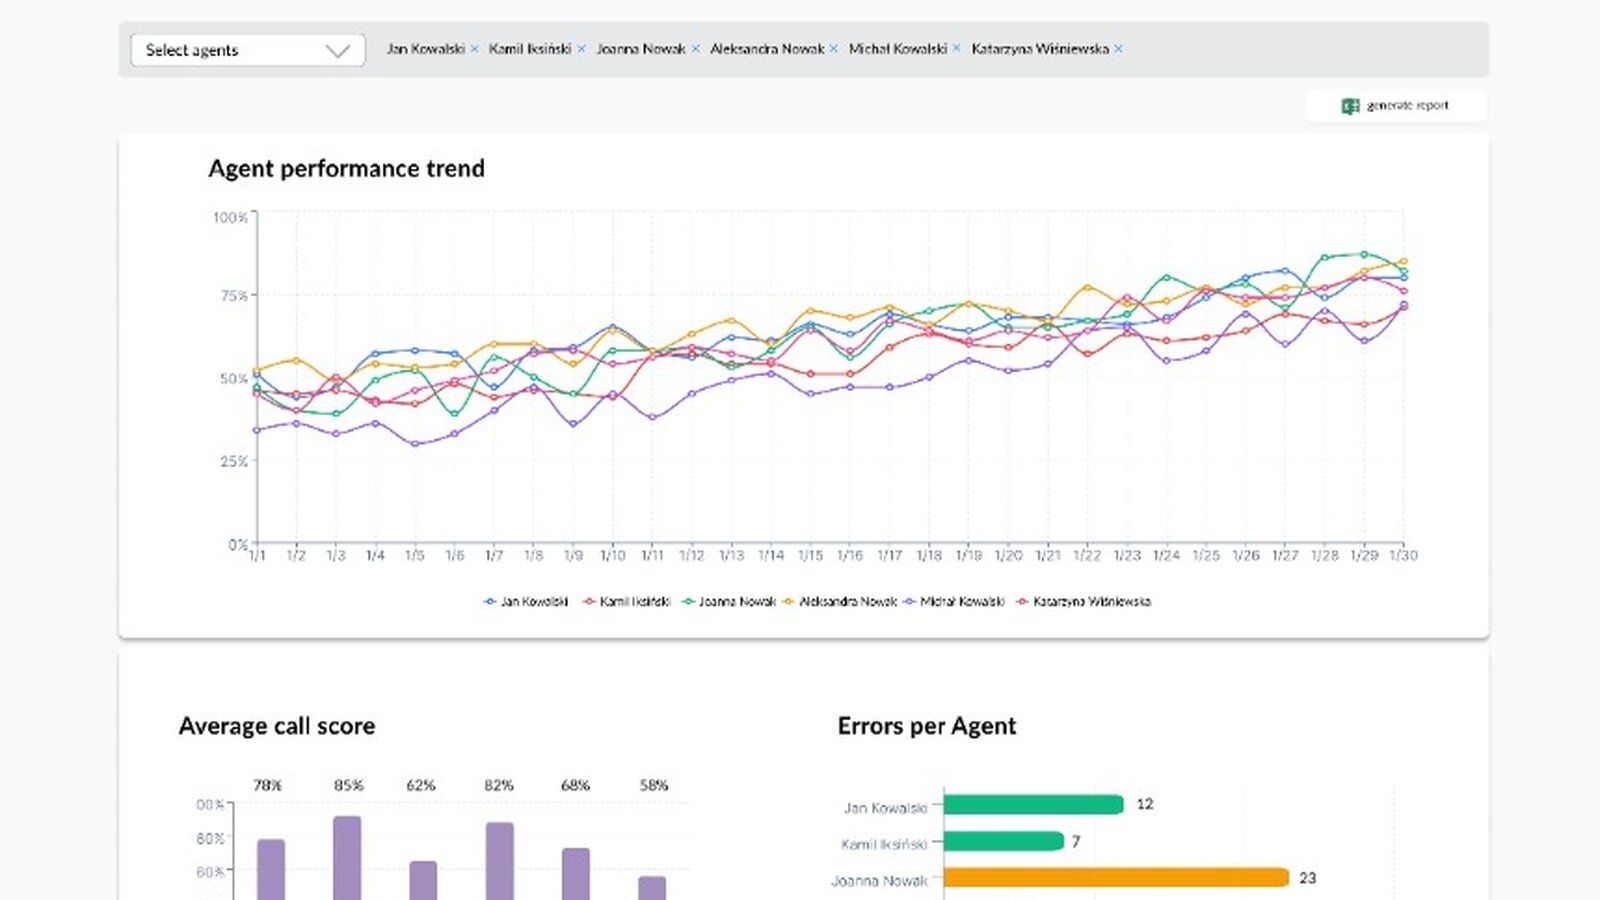Toggle Aleksandra Nowak series in chart legend
Screen dimensions: 1600x900
click(x=840, y=602)
